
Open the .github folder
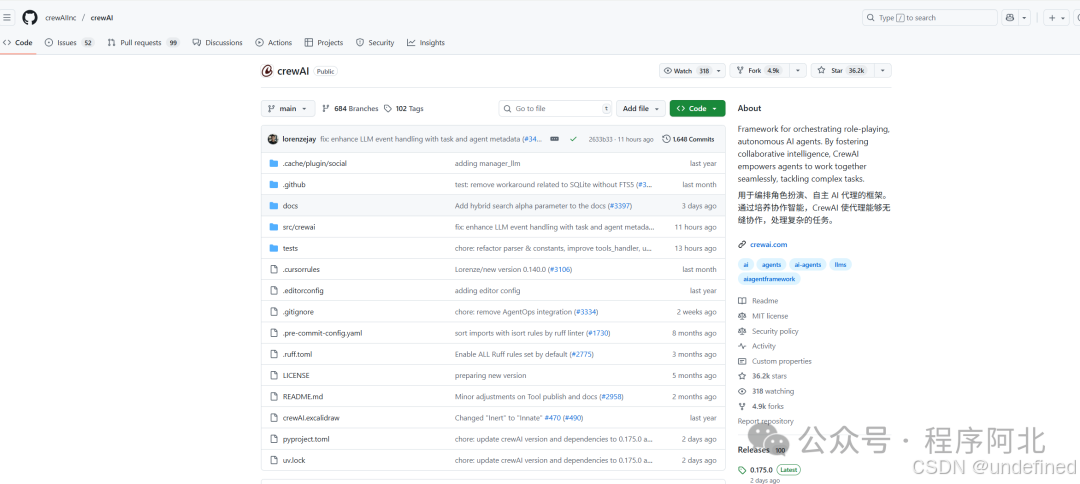tap(293, 185)
